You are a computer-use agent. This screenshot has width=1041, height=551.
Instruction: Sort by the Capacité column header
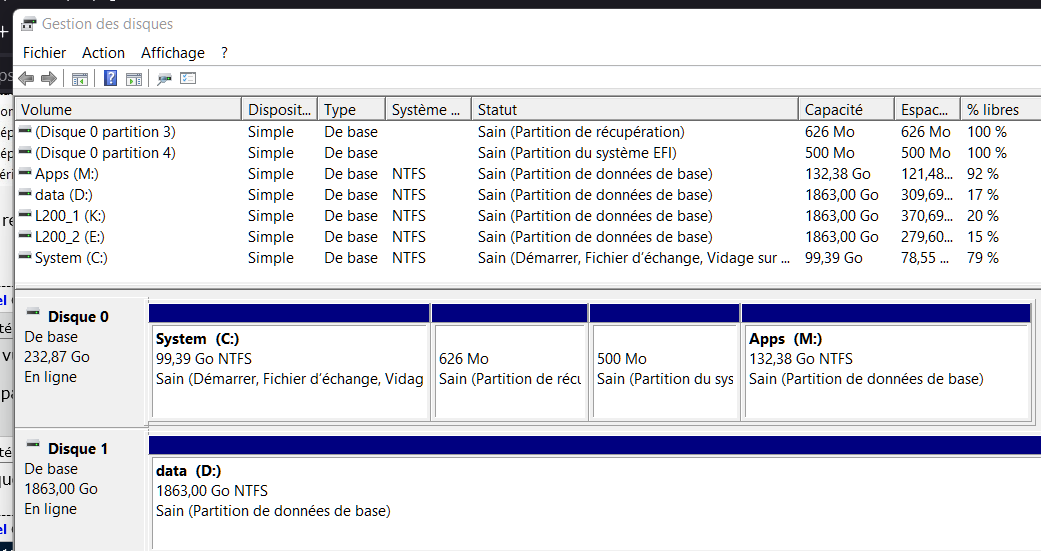point(833,110)
